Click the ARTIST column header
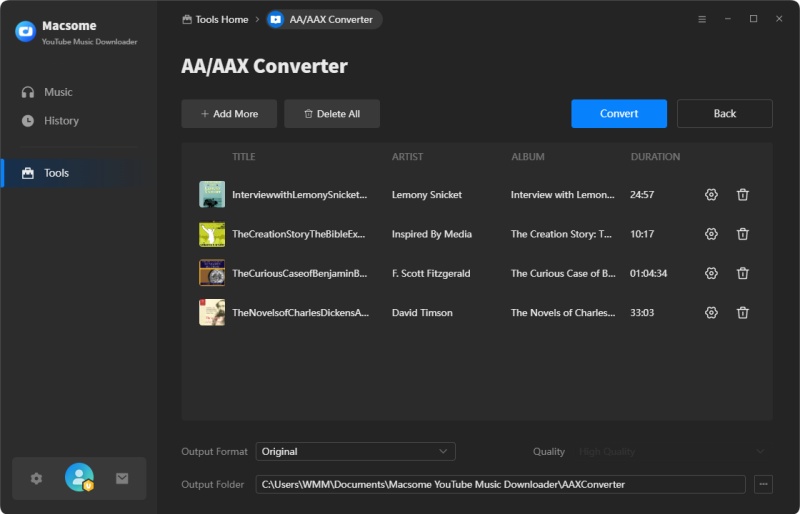This screenshot has height=514, width=800. [407, 157]
